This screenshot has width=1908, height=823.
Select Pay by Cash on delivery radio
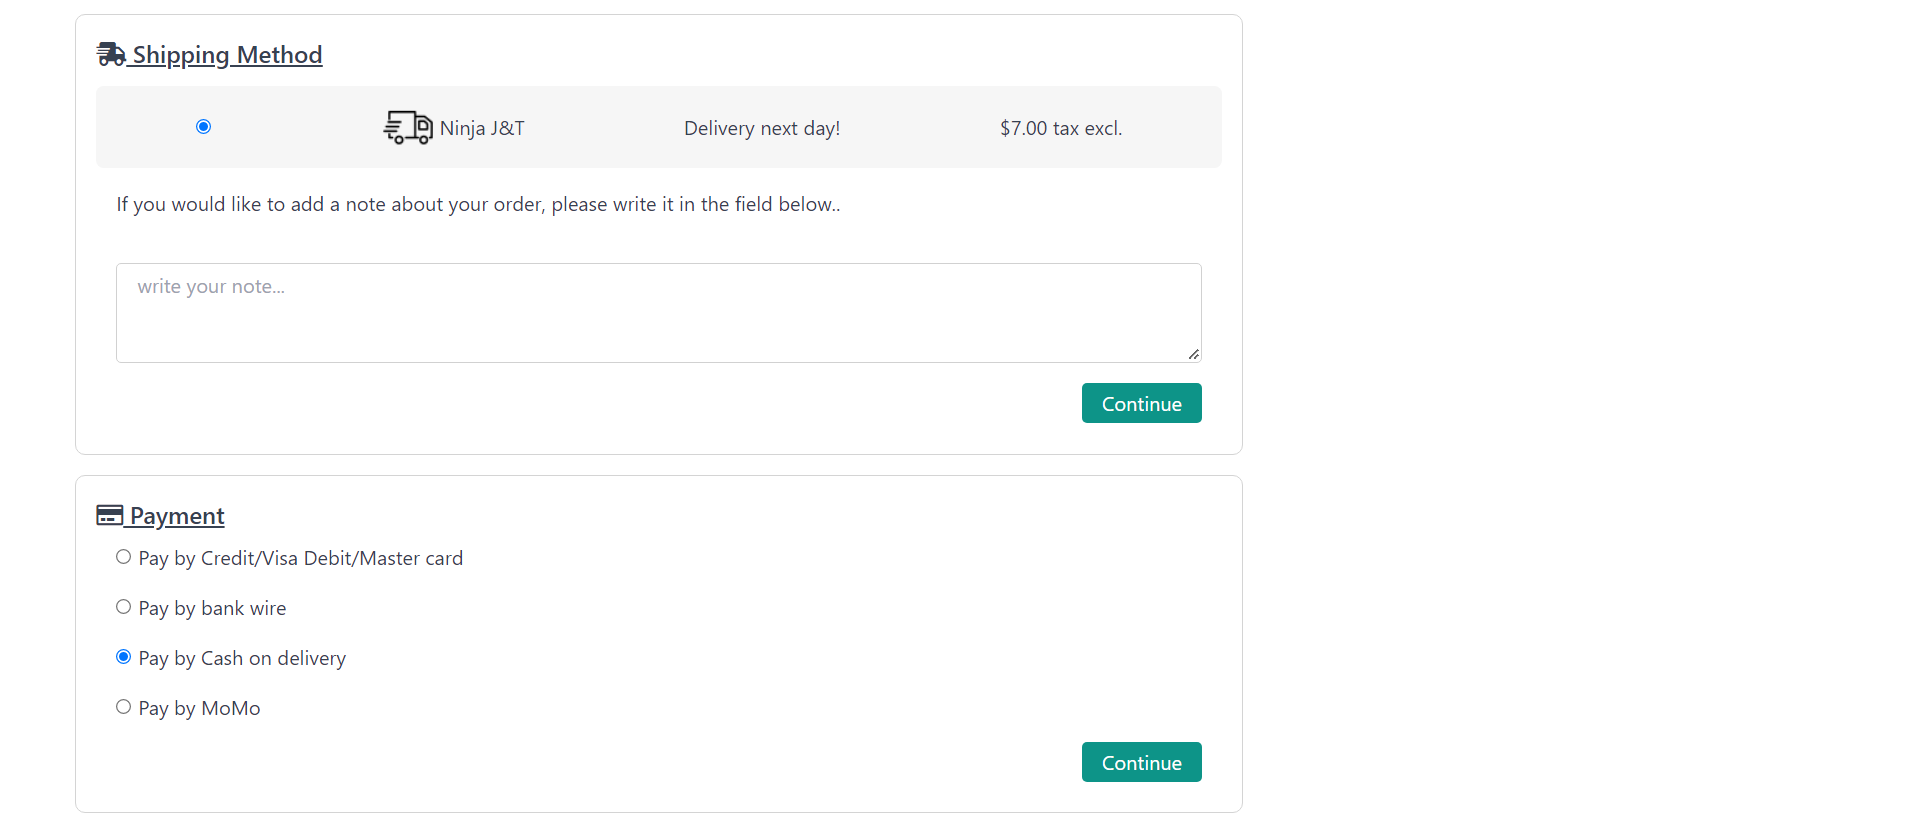point(123,657)
